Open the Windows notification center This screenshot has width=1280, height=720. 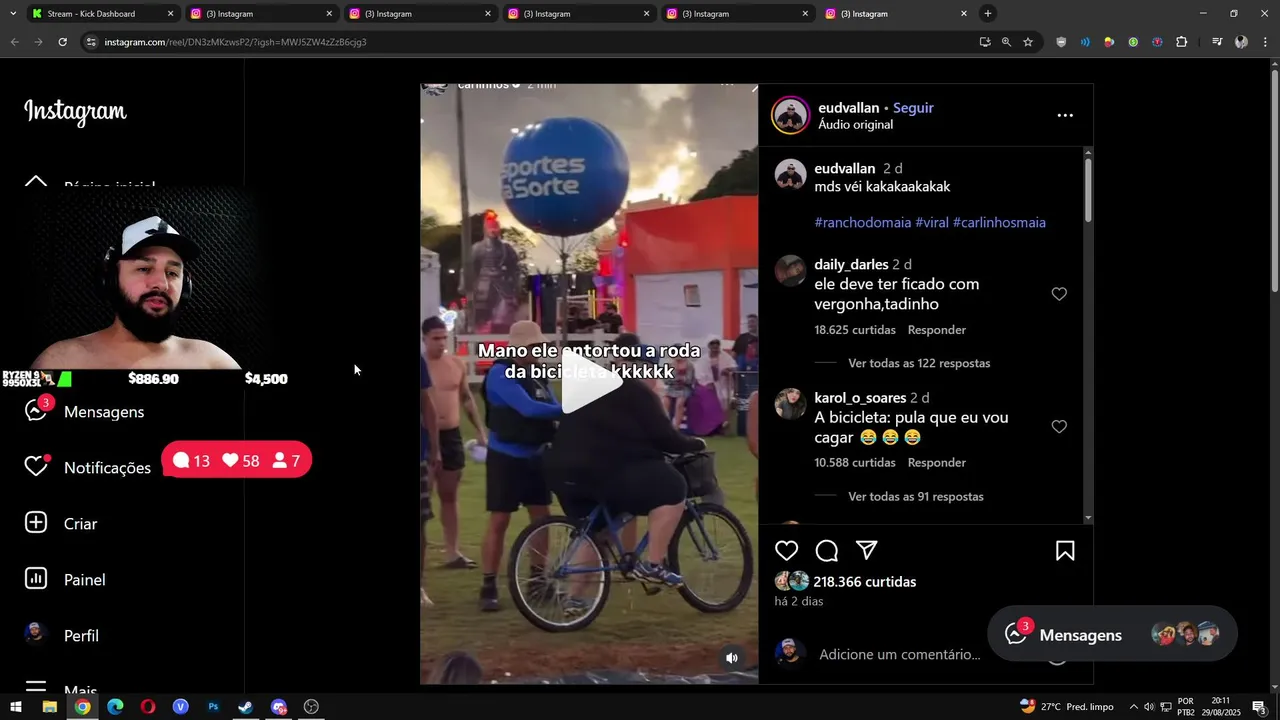(1259, 707)
